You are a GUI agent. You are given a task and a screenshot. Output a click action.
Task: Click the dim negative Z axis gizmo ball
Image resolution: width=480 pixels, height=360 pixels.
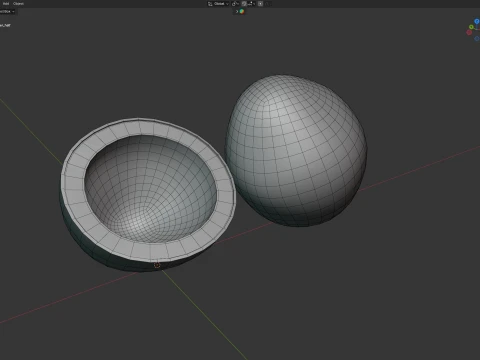(x=477, y=39)
